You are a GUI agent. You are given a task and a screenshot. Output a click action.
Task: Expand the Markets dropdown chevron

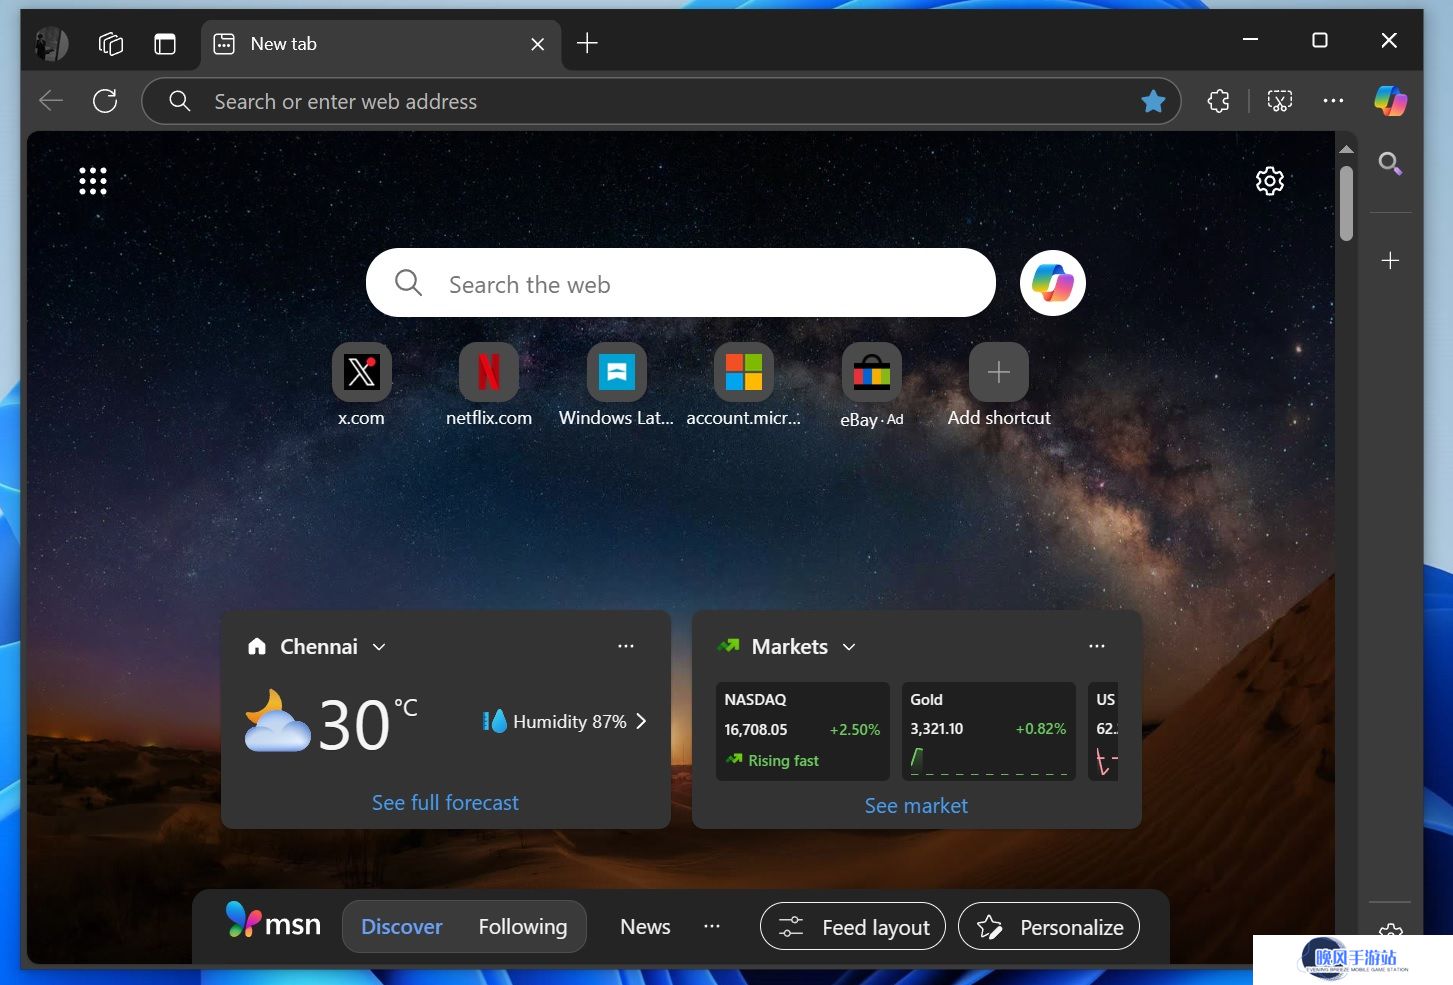coord(849,647)
